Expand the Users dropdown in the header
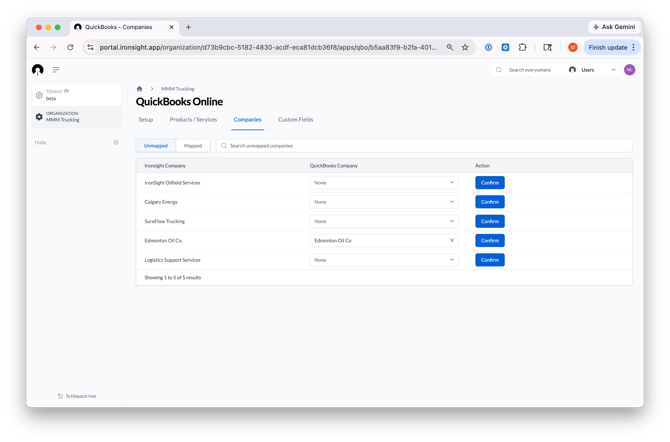The height and width of the screenshot is (442, 670). [592, 70]
